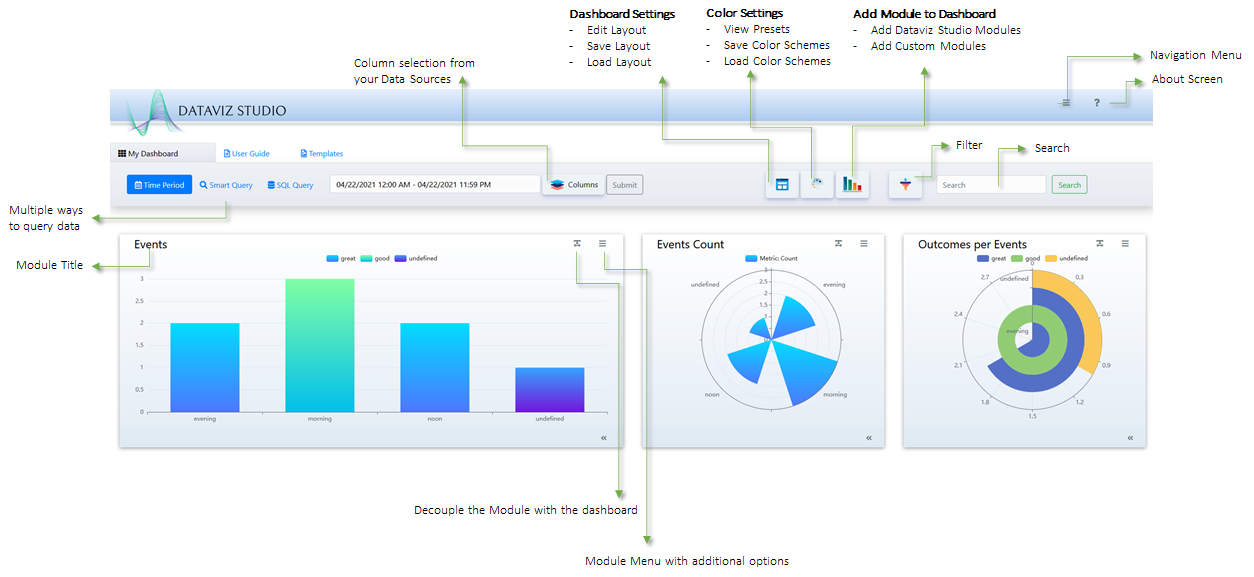
Task: Switch to the Templates tab
Action: coord(322,154)
